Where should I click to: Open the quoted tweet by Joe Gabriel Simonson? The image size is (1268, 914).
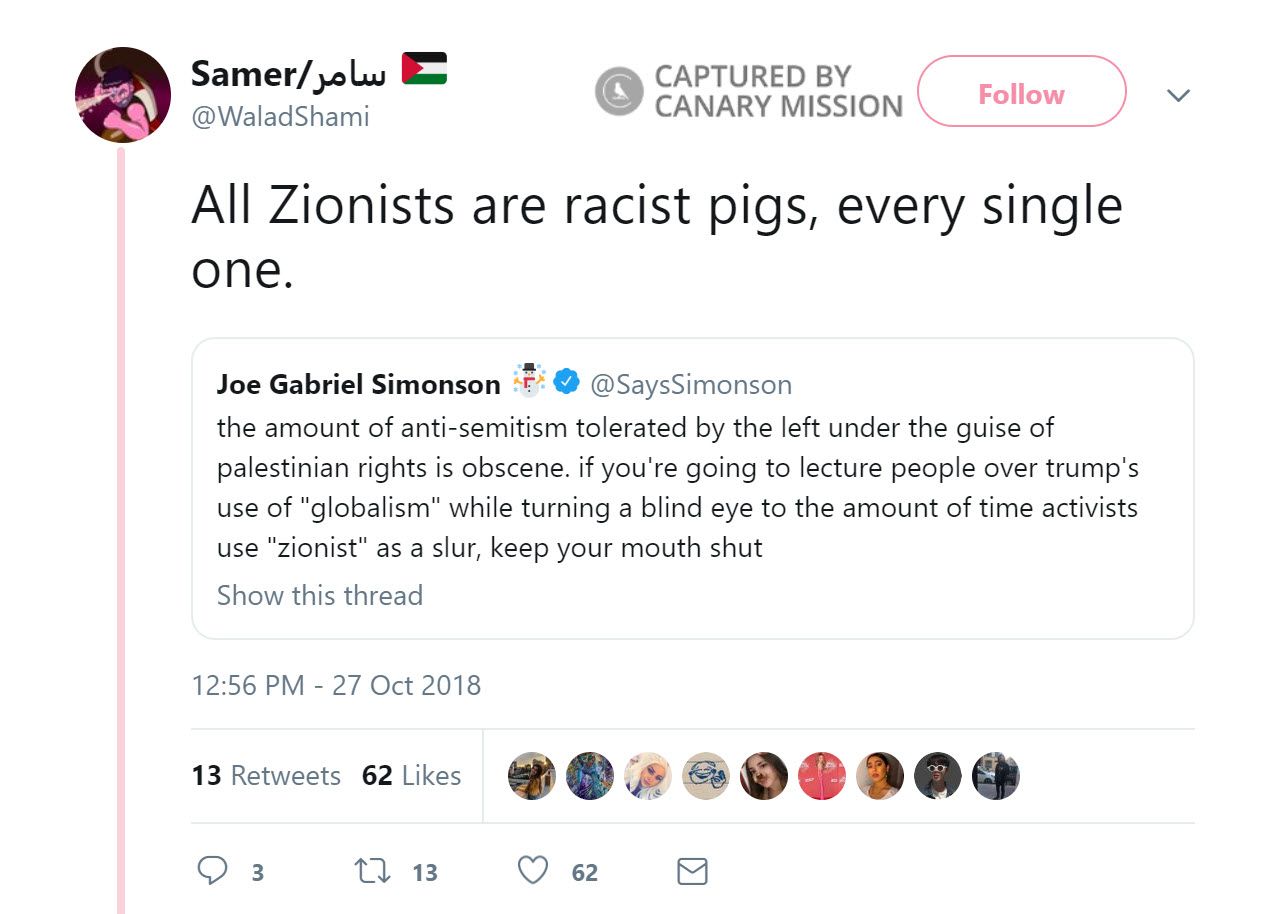coord(692,488)
